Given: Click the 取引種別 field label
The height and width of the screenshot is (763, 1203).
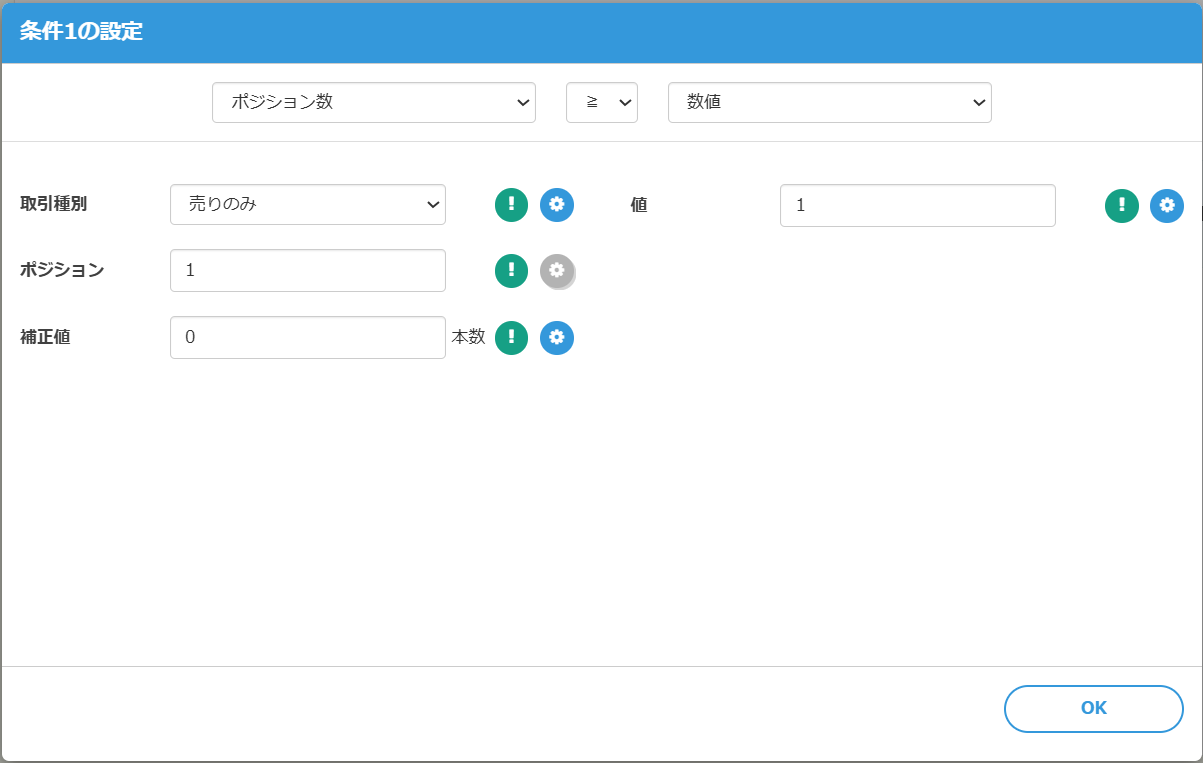Looking at the screenshot, I should (x=54, y=204).
